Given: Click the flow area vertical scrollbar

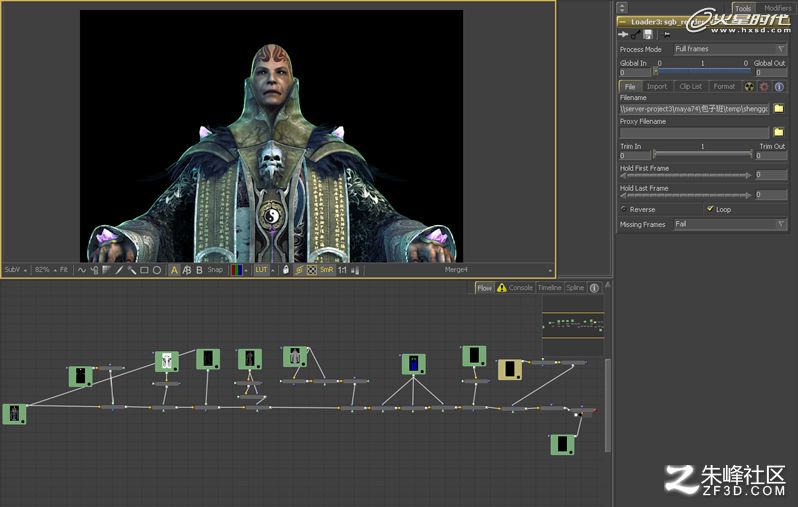Looking at the screenshot, I should click(608, 405).
